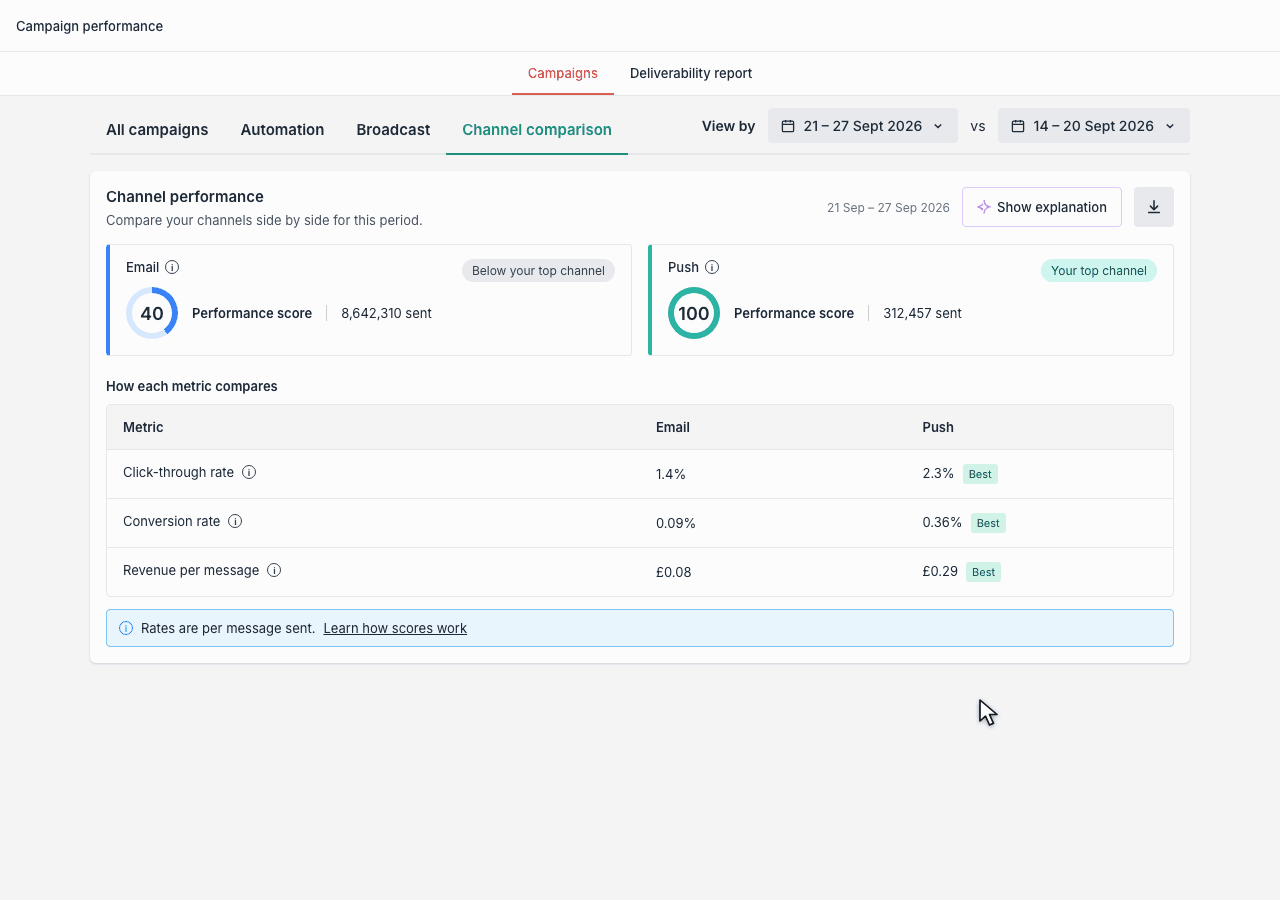The height and width of the screenshot is (900, 1280).
Task: Switch to the Broadcast tab
Action: pyautogui.click(x=393, y=130)
